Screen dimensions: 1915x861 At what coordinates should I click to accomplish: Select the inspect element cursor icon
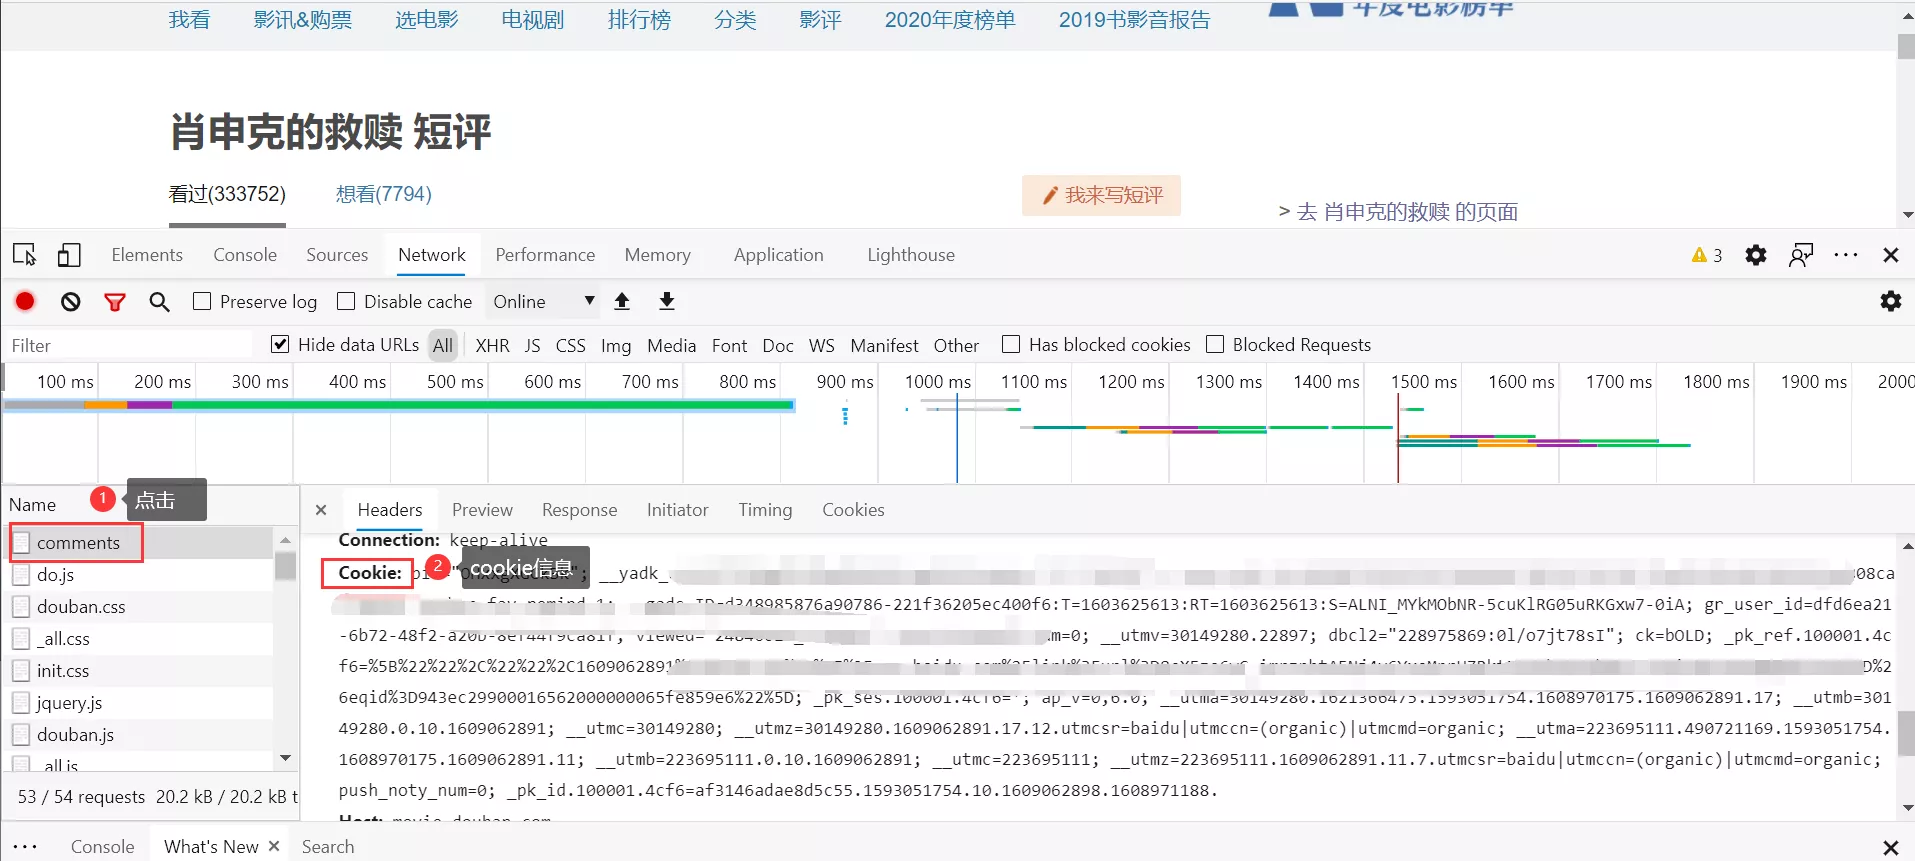pos(25,255)
